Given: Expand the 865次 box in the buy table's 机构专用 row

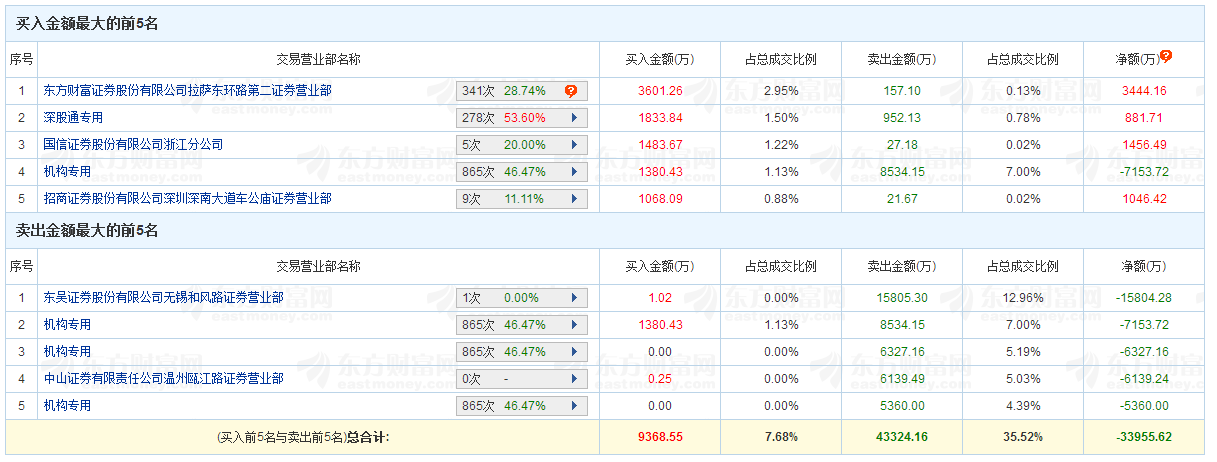Looking at the screenshot, I should click(574, 172).
